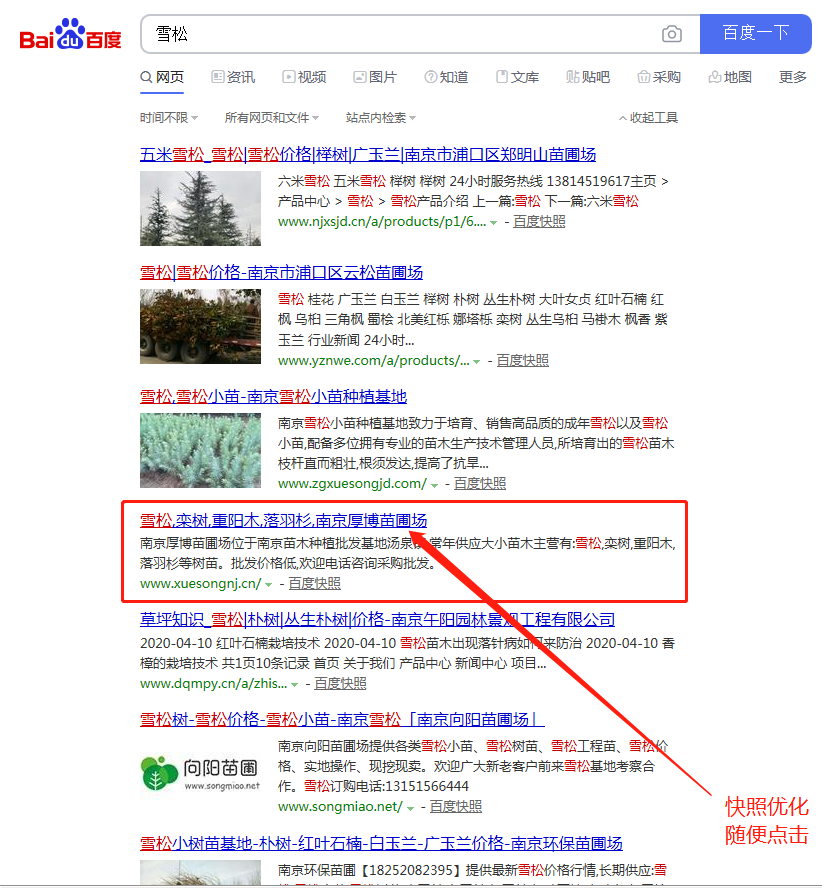Viewport: 822px width, 888px height.
Task: Switch to the 视频 tab
Action: coord(304,77)
